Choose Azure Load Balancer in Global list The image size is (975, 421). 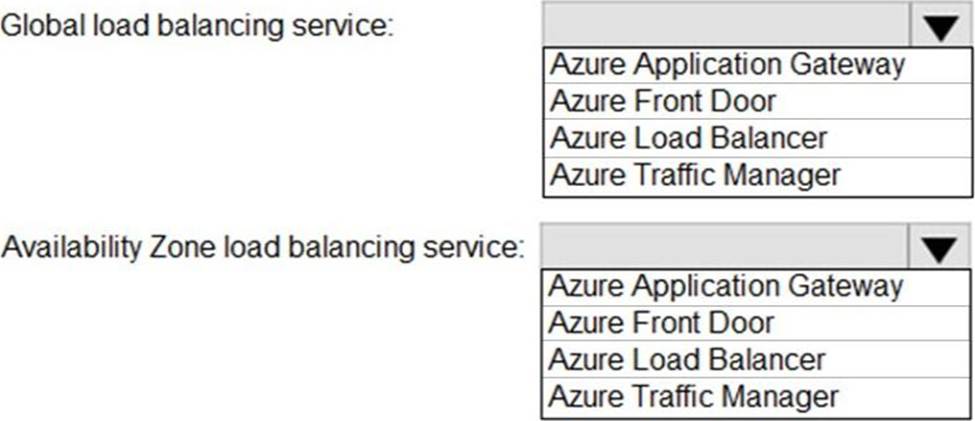point(757,138)
